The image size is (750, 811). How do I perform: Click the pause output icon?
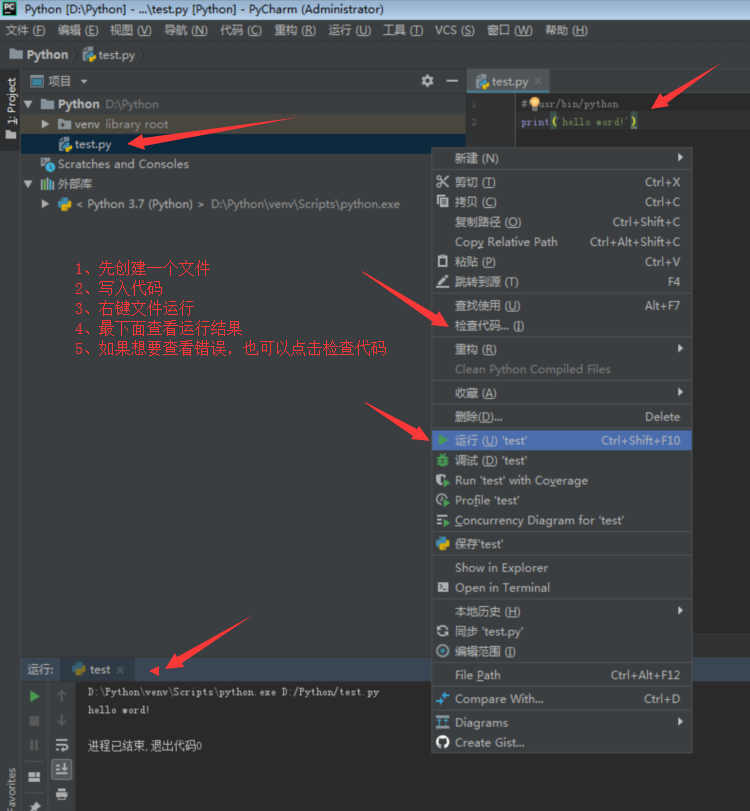(34, 745)
